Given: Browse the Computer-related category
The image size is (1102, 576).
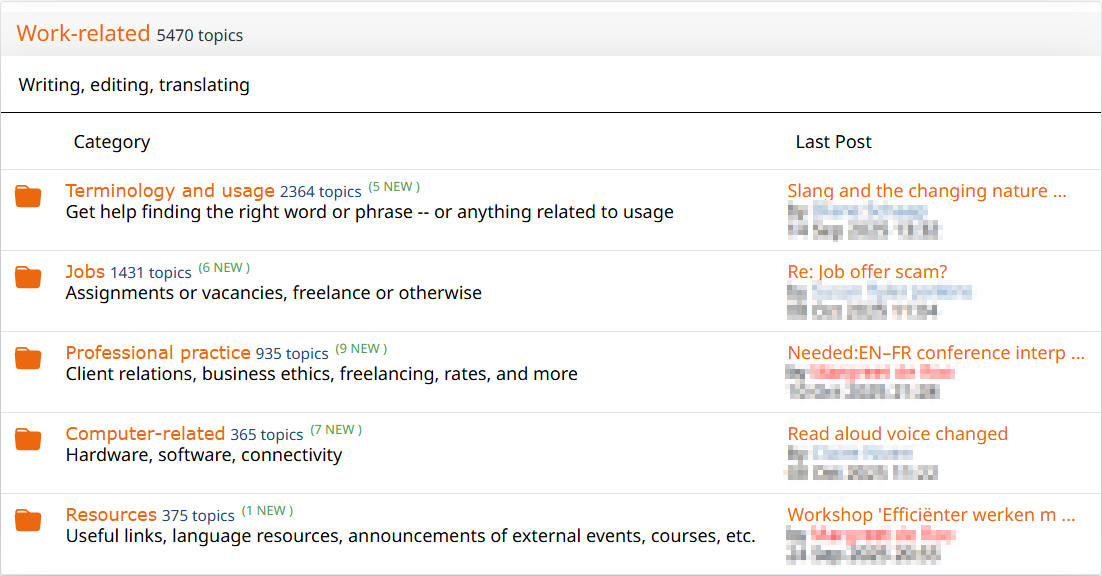Looking at the screenshot, I should coord(145,434).
